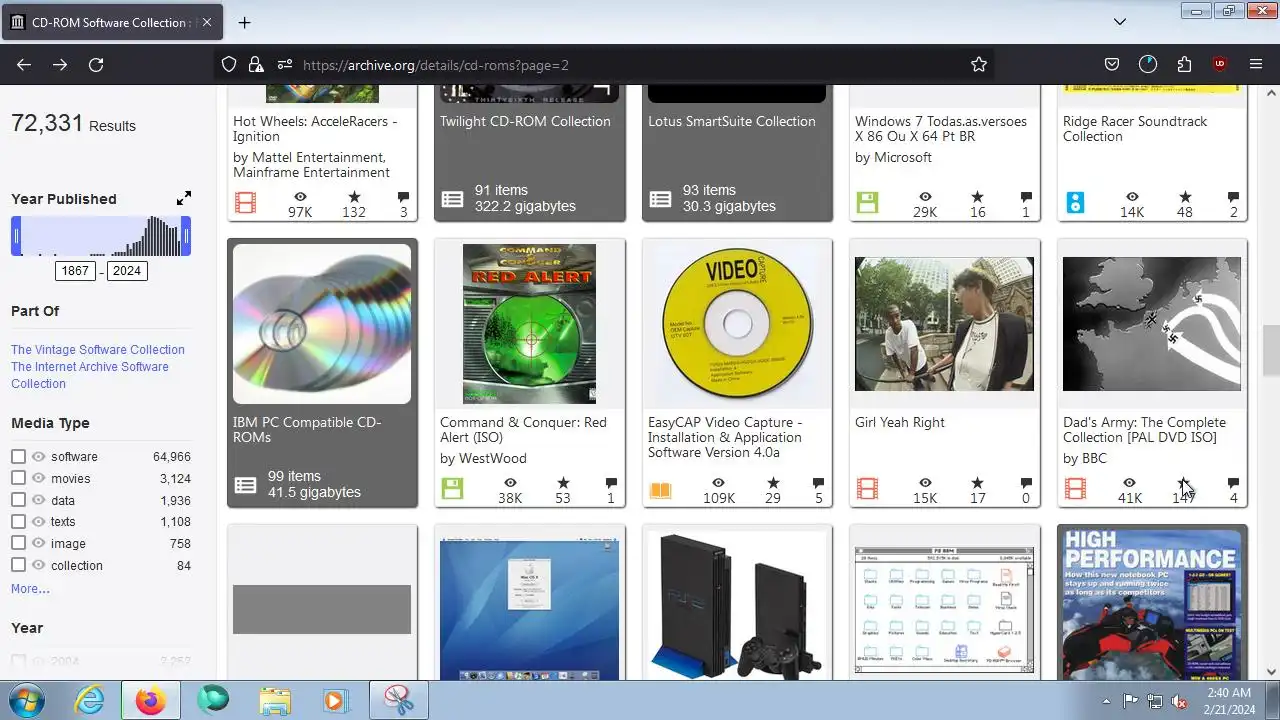Click texts book icon on EasyCAP card
The width and height of the screenshot is (1280, 720).
660,490
